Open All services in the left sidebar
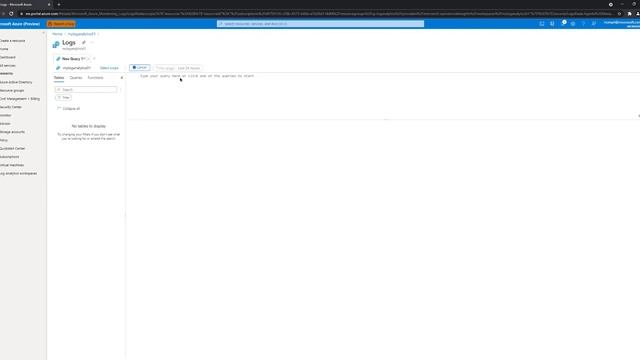The width and height of the screenshot is (640, 360). 8,65
